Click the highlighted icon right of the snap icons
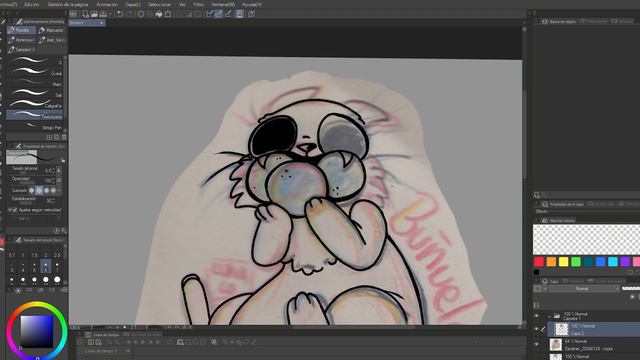This screenshot has height=360, width=640. 240,14
